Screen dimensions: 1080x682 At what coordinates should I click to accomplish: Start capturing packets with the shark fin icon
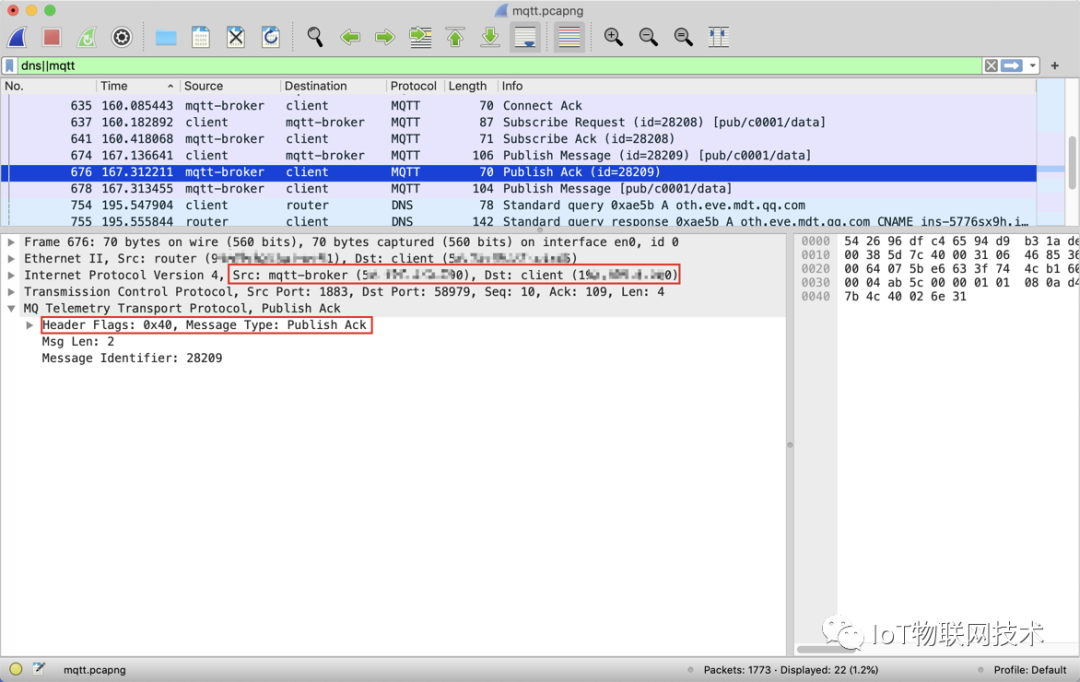[x=17, y=38]
